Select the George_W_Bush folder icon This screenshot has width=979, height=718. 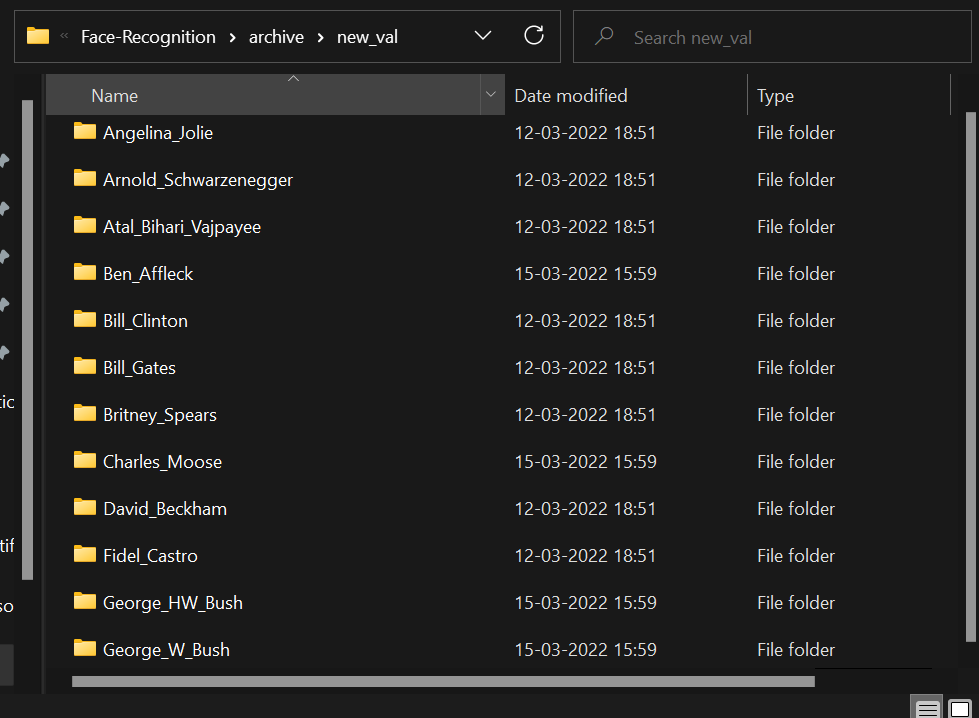coord(85,649)
